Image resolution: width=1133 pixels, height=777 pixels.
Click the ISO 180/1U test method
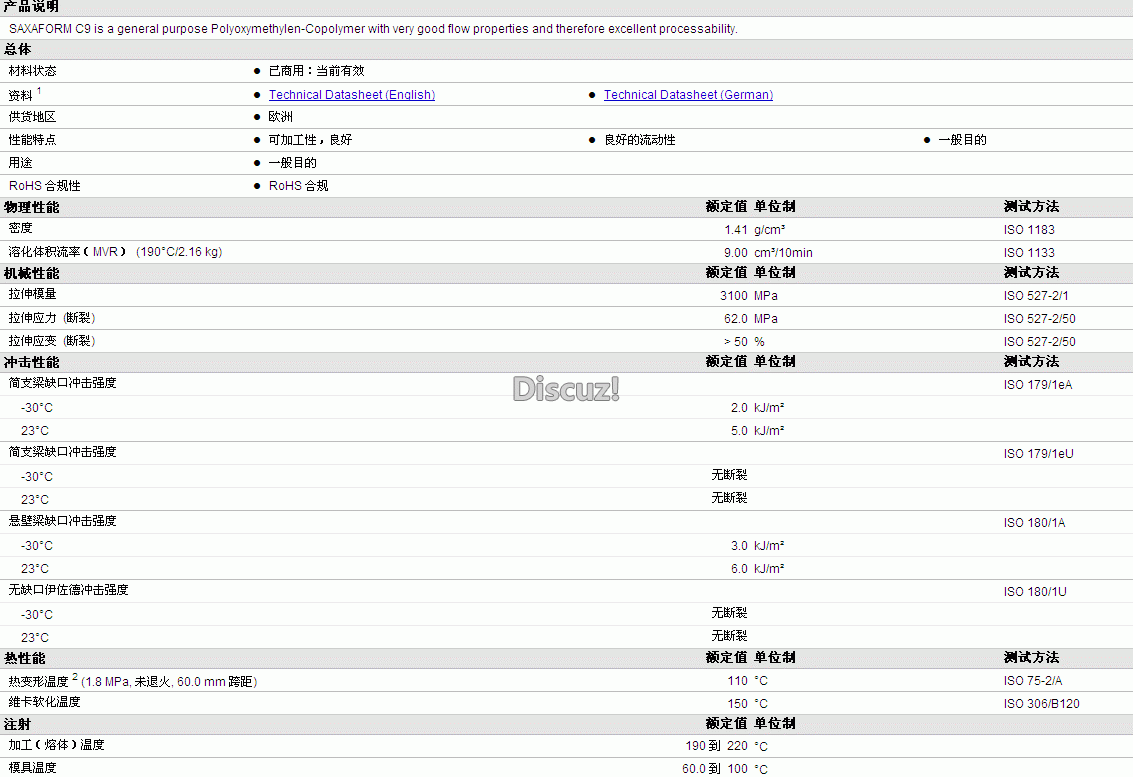[x=1035, y=592]
